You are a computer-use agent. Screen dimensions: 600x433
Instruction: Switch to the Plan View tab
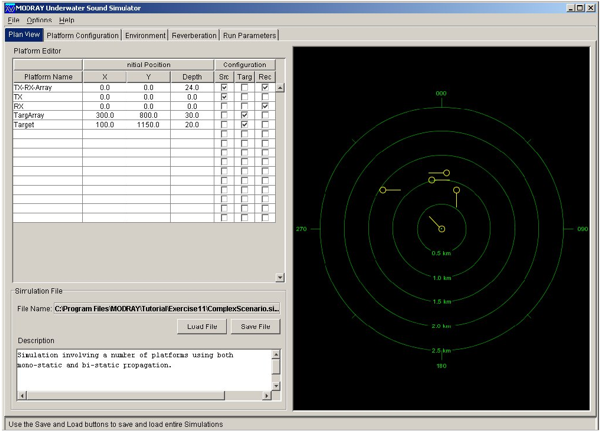coord(24,34)
